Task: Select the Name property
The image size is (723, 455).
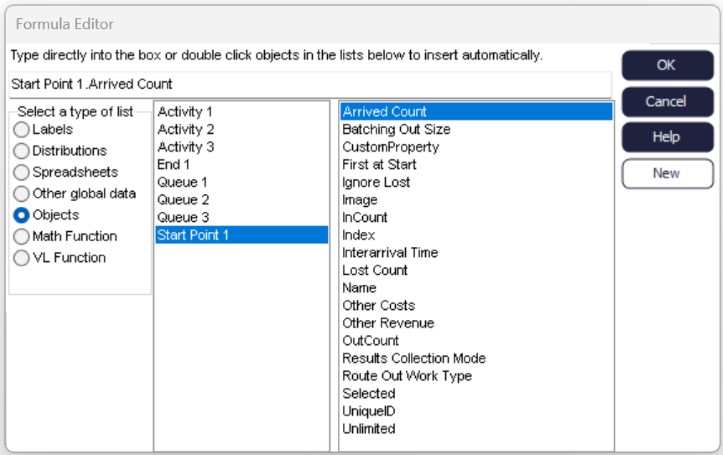Action: point(476,288)
